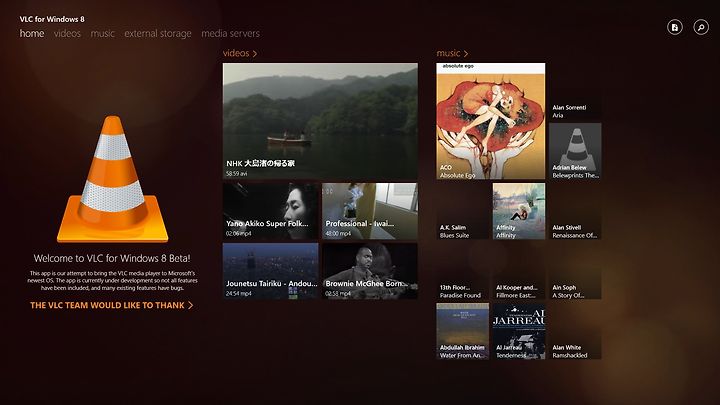Open Al Kooper Fillmore East album

click(519, 271)
